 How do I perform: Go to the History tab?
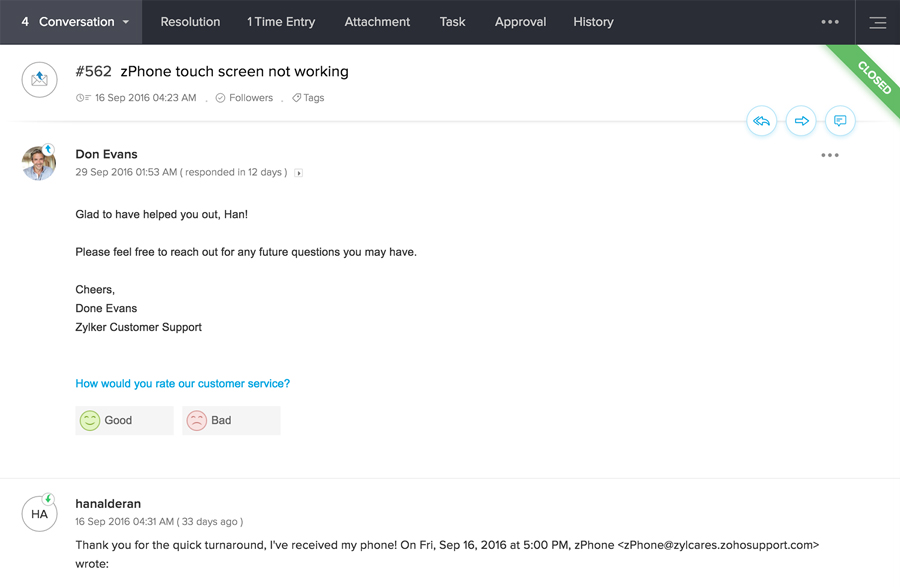(593, 22)
